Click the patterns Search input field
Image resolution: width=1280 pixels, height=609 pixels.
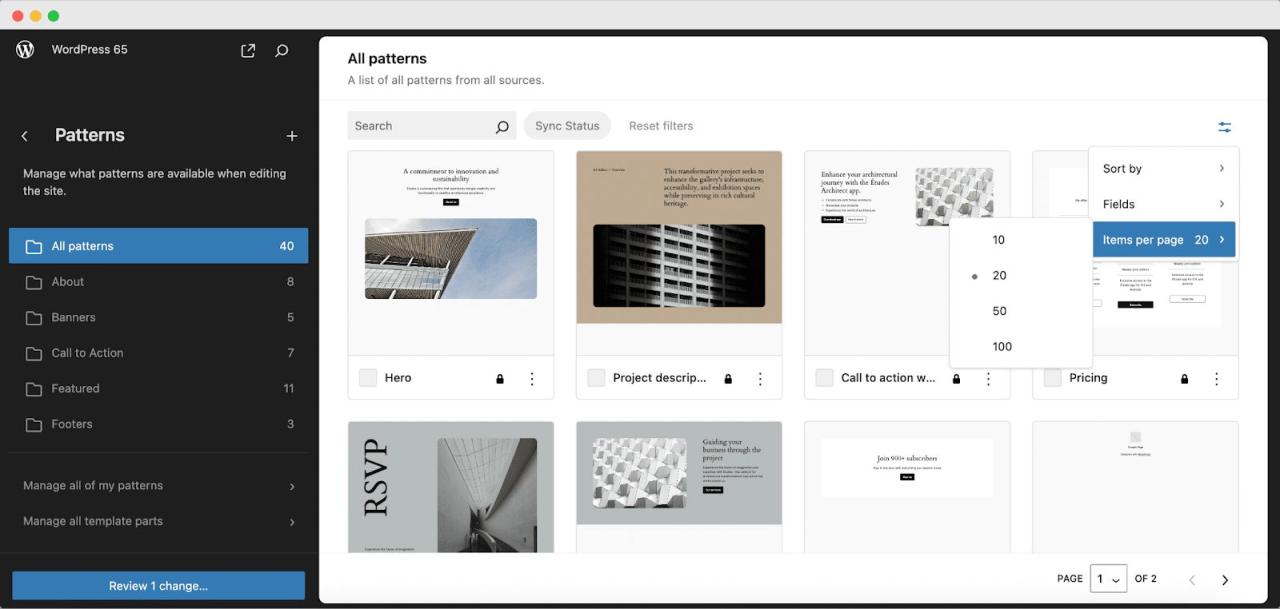coord(420,126)
